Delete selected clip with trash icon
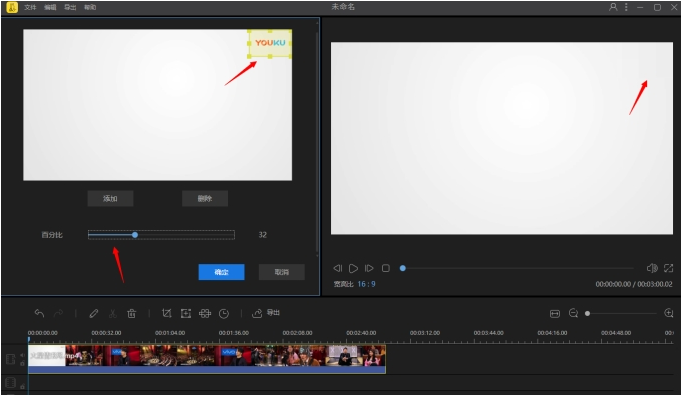Image resolution: width=686 pixels, height=398 pixels. (x=132, y=315)
